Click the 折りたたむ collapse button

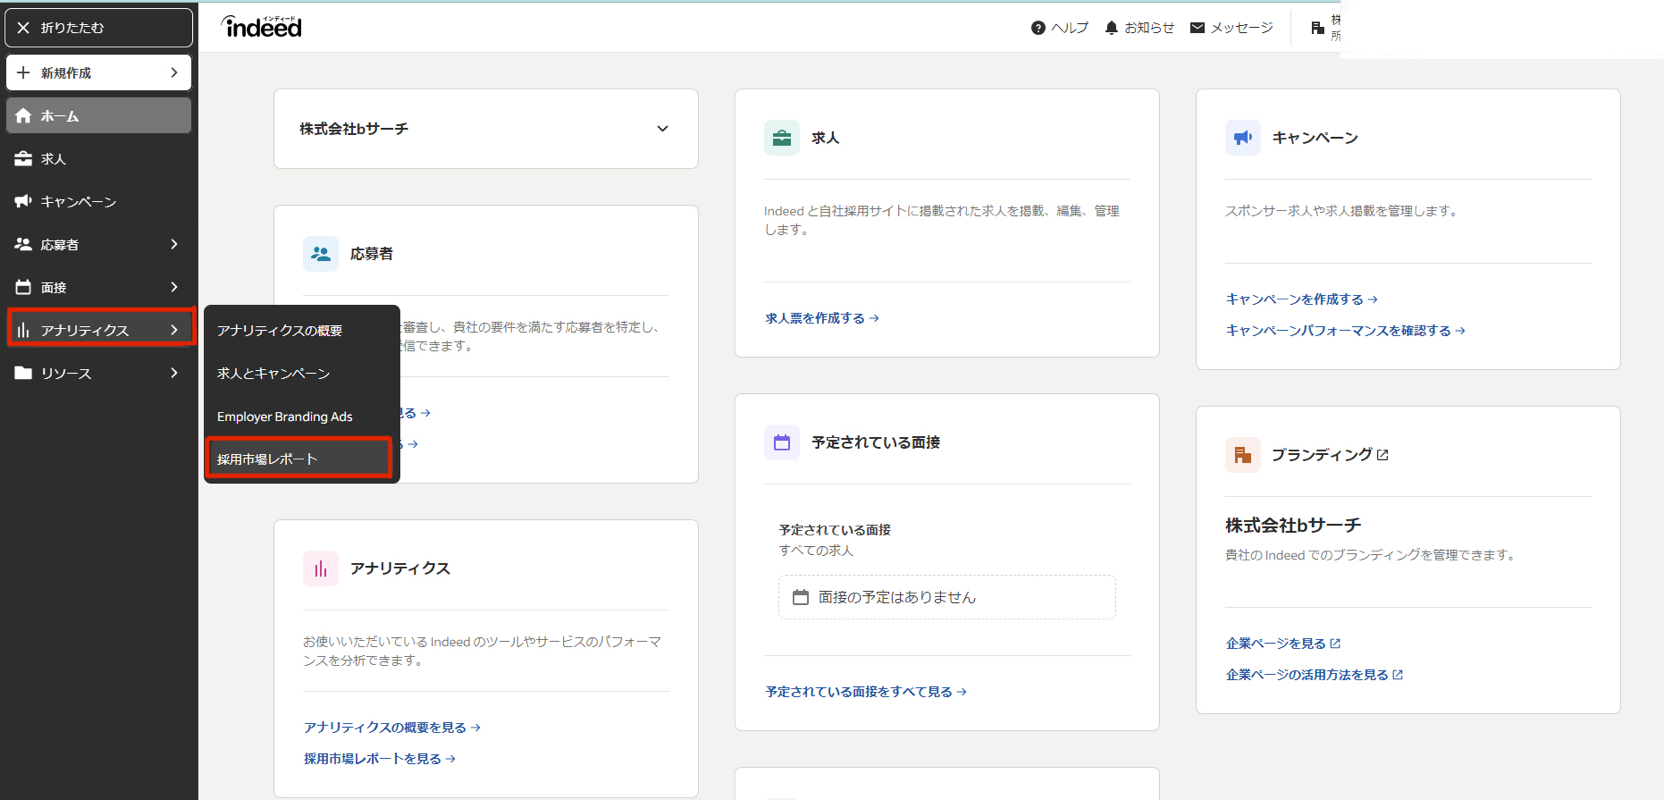pyautogui.click(x=98, y=28)
